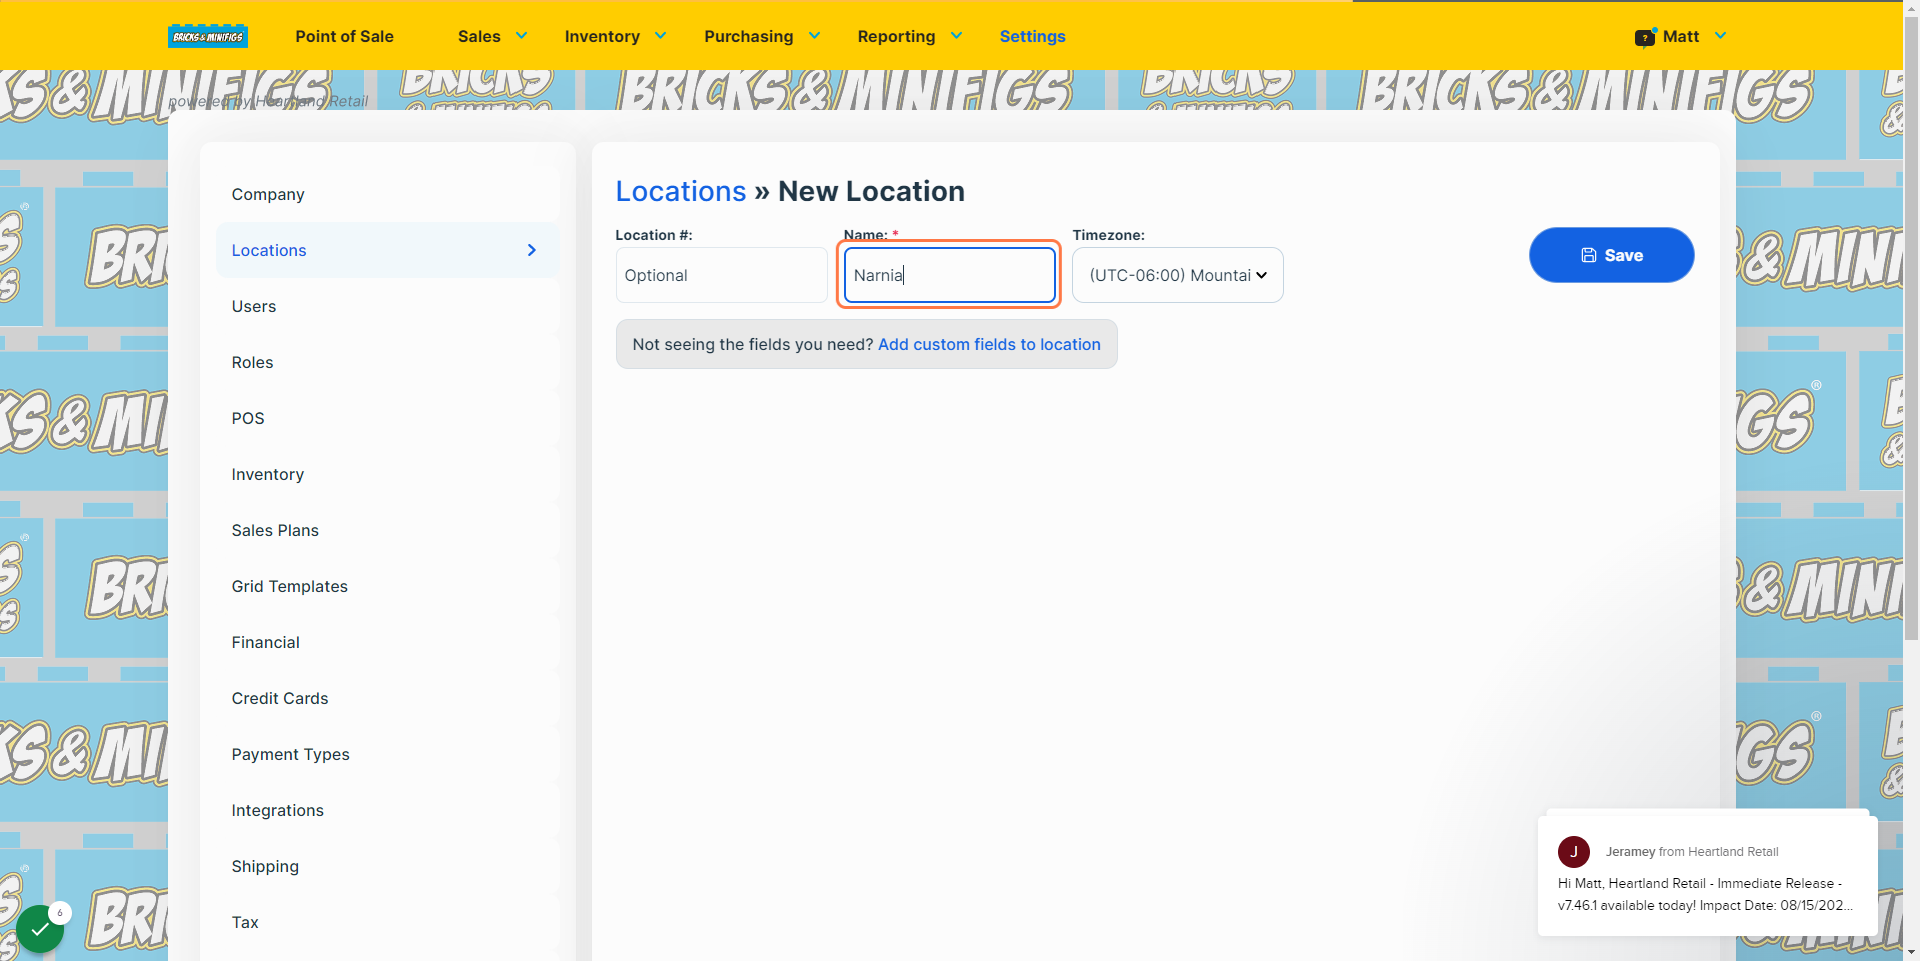Choose a zone in the Timezone dropdown

click(x=1178, y=275)
